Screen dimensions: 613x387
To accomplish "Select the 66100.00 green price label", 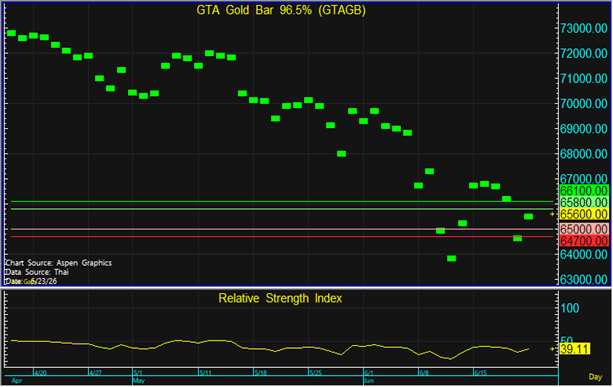I will coord(584,191).
